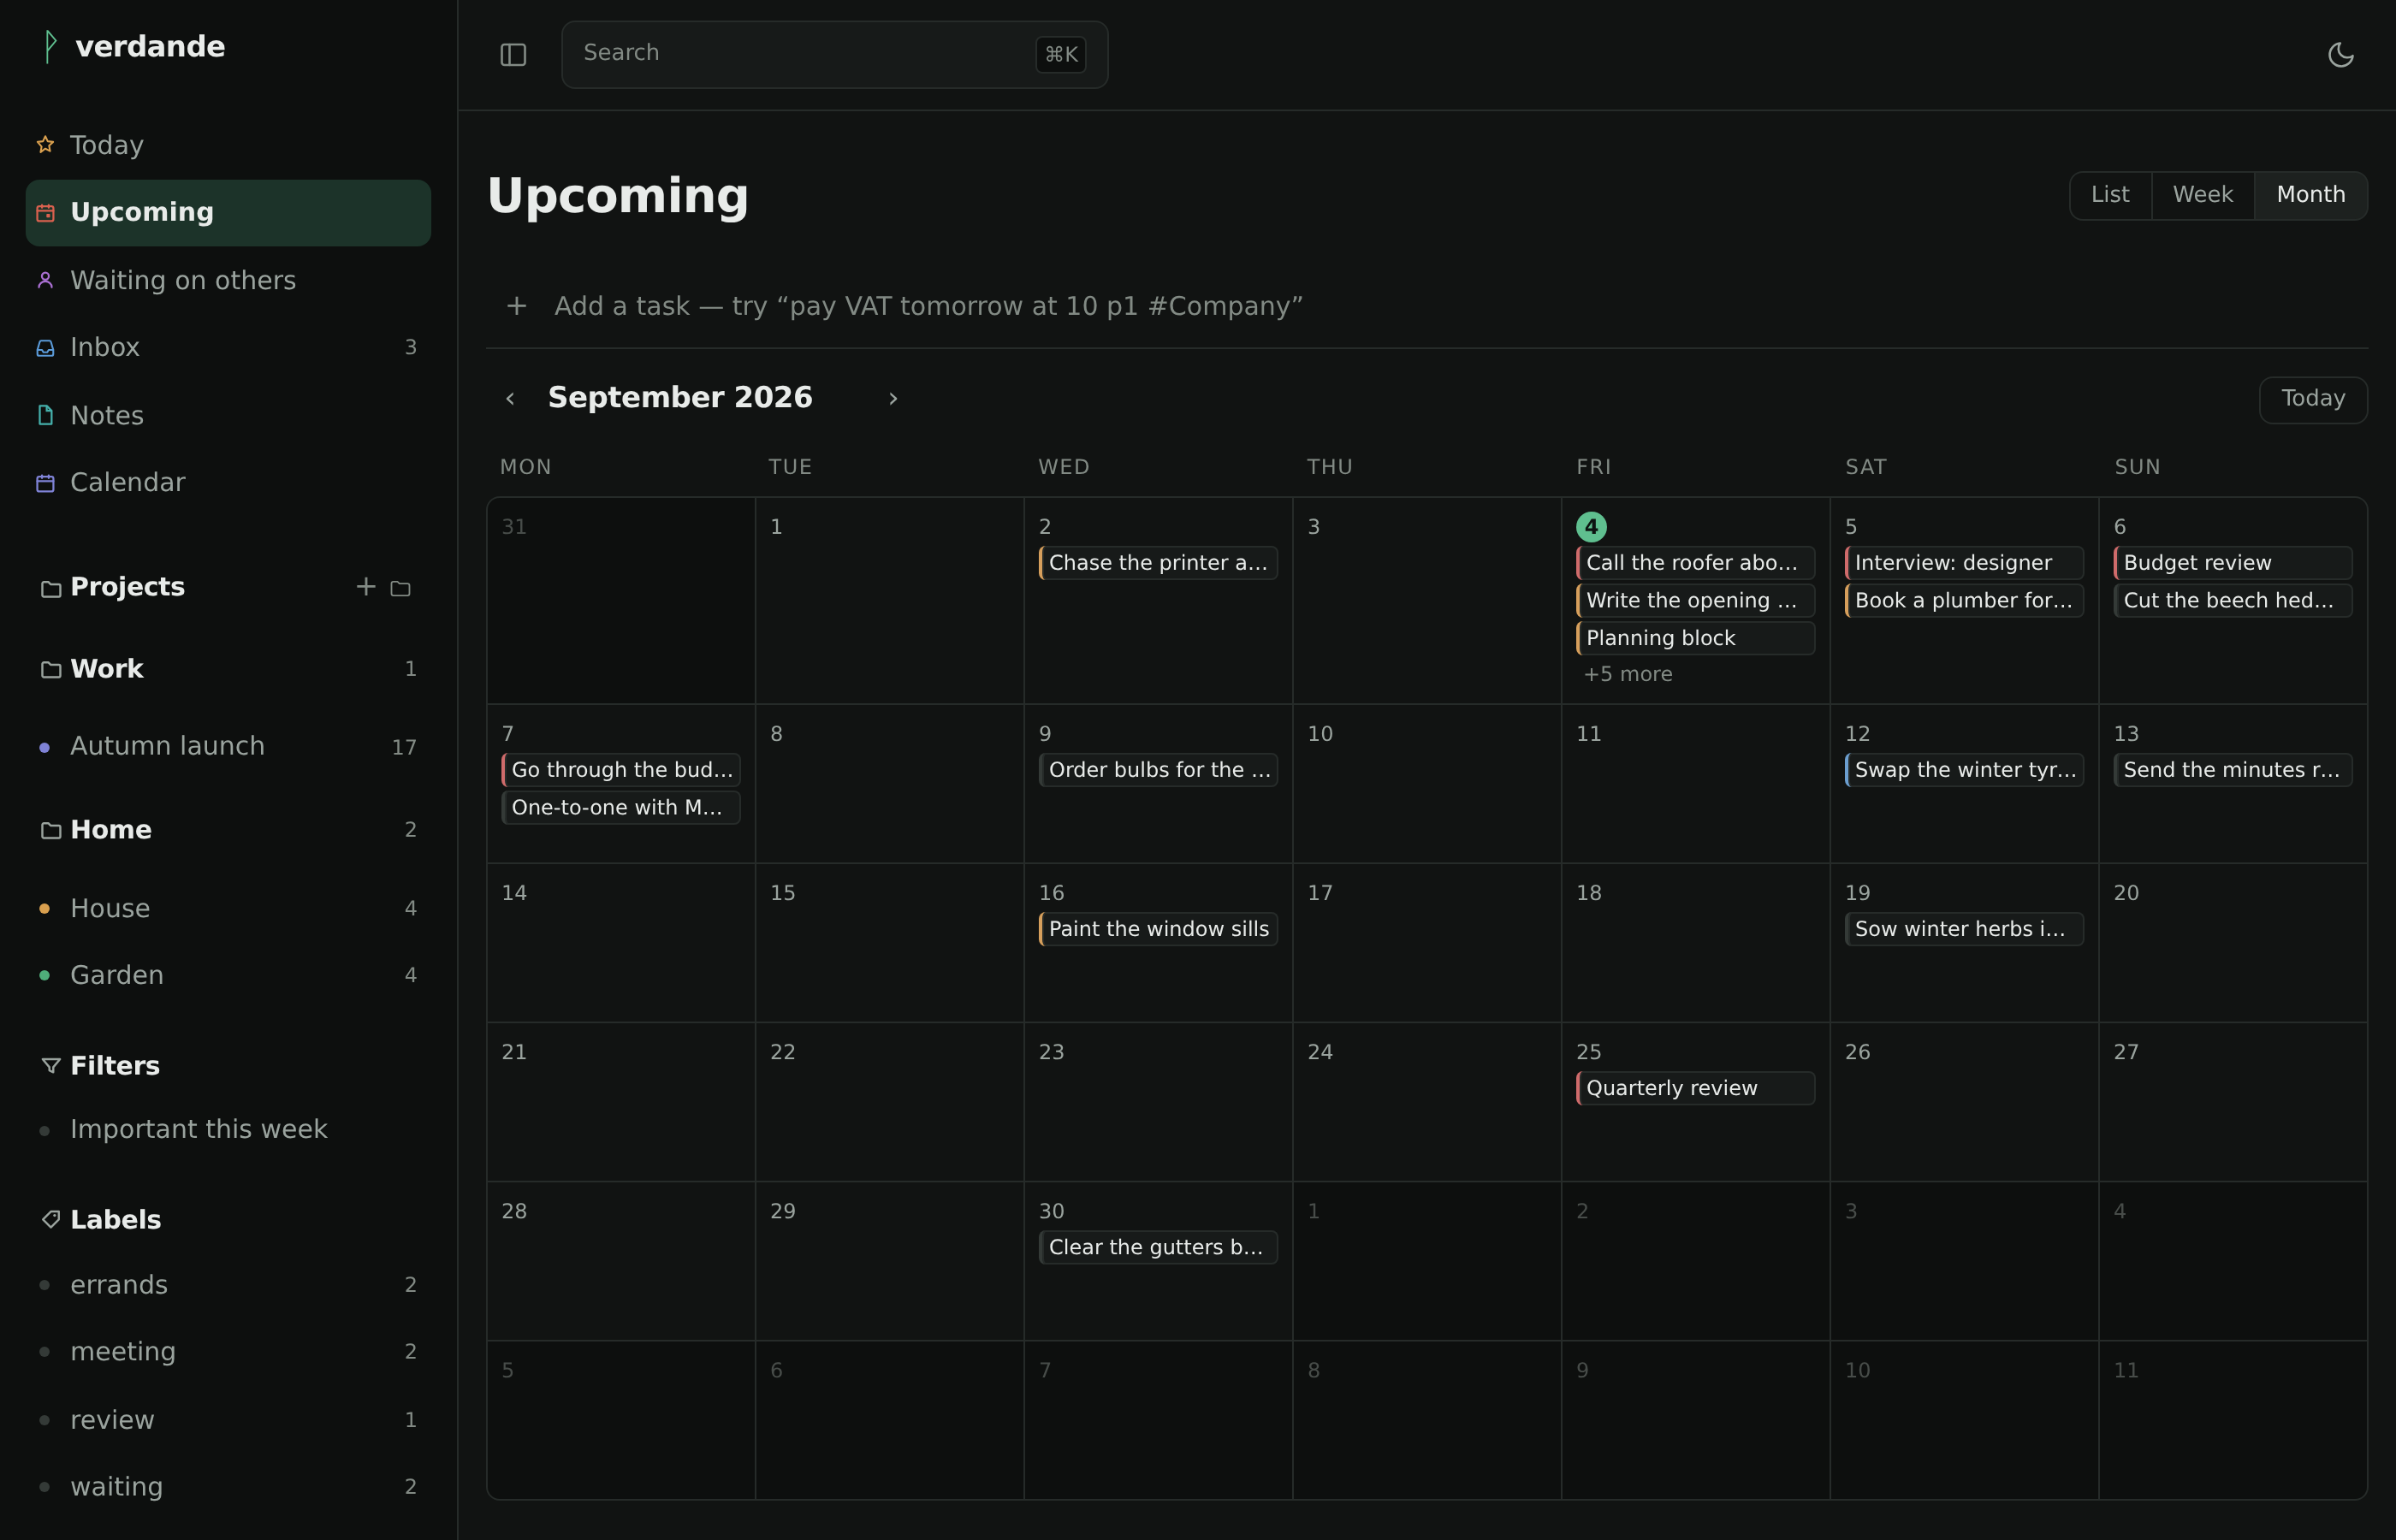This screenshot has width=2396, height=1540.
Task: Click the inbox tray icon
Action: [x=45, y=348]
